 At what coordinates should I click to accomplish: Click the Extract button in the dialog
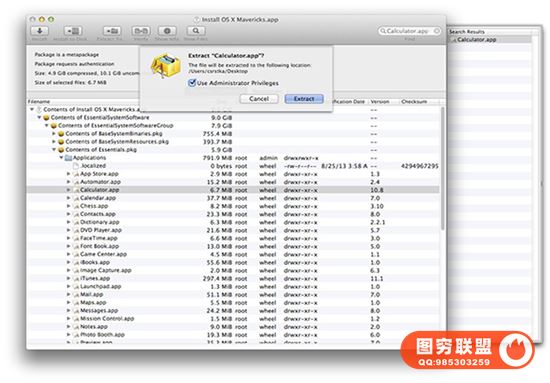304,99
